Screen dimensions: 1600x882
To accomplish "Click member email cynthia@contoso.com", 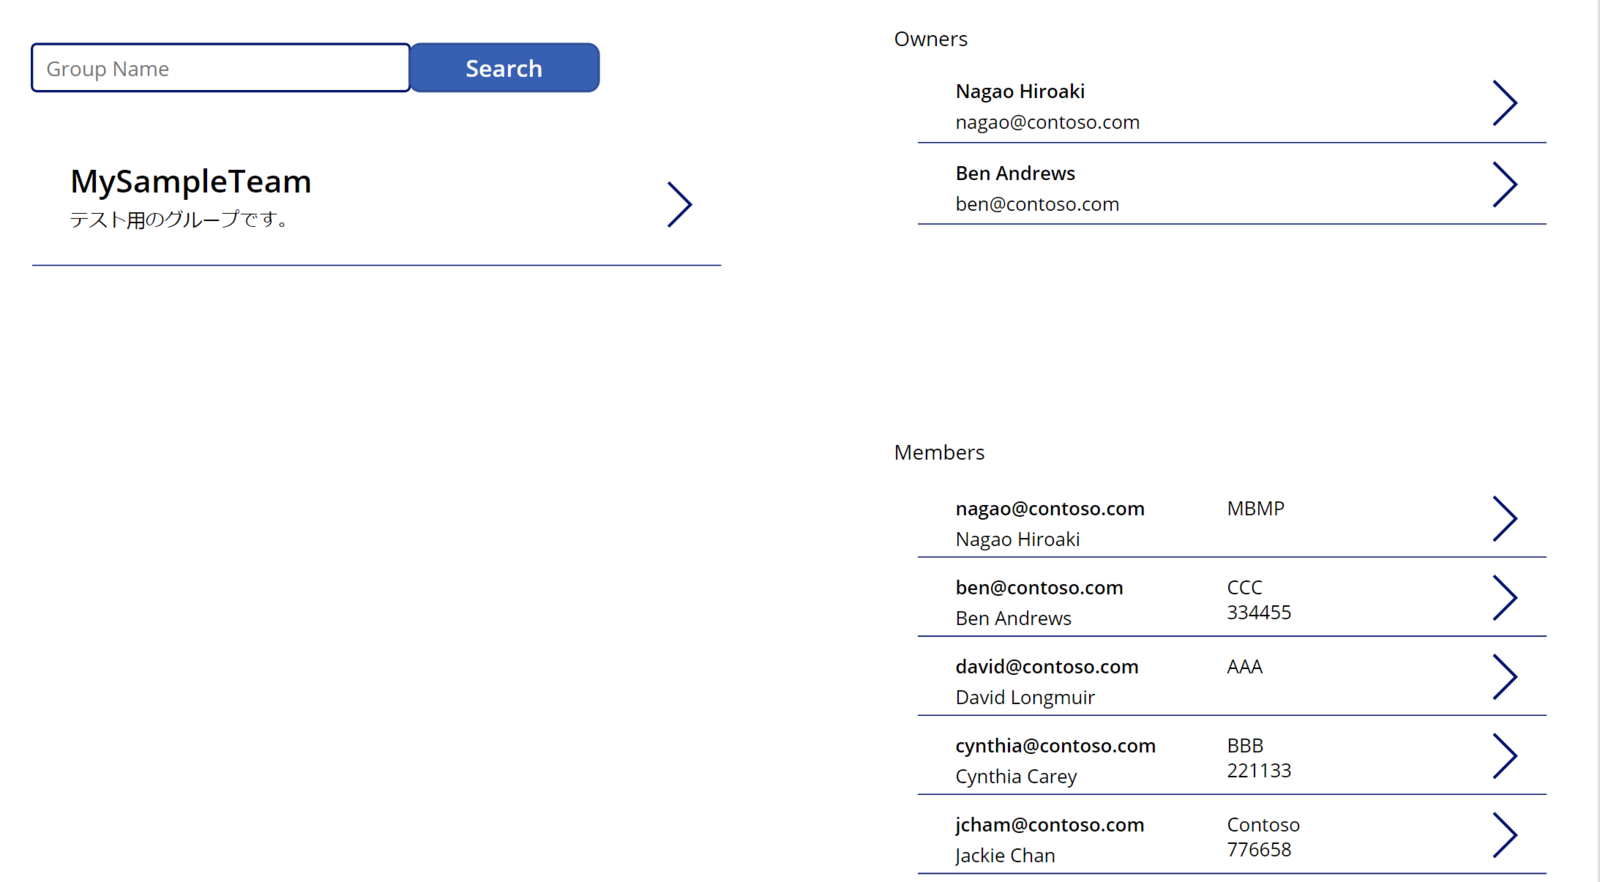I will pos(1055,746).
